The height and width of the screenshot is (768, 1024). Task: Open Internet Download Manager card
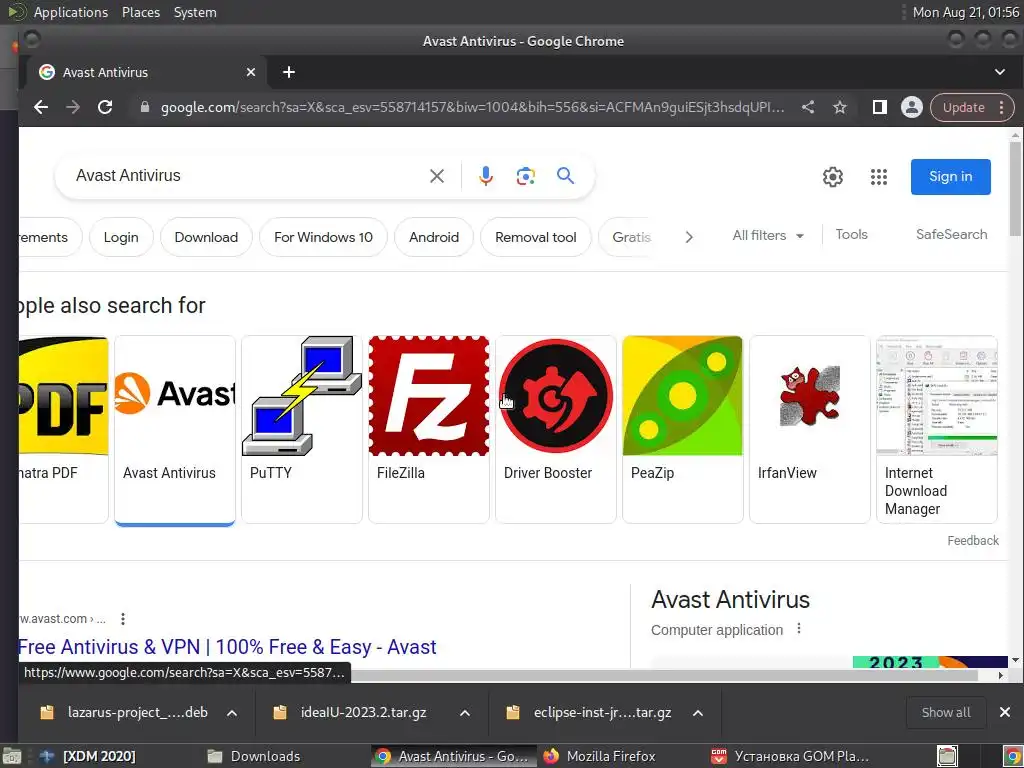pyautogui.click(x=936, y=429)
